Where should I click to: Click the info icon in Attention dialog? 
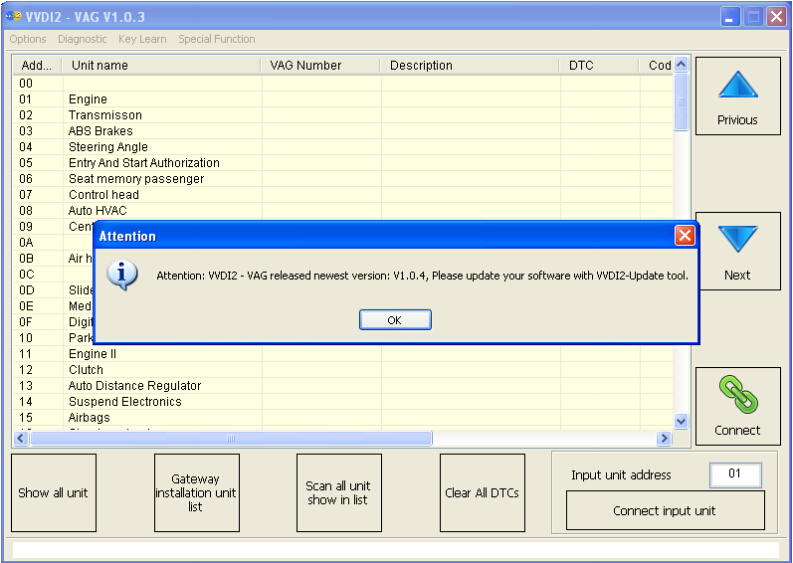click(122, 275)
